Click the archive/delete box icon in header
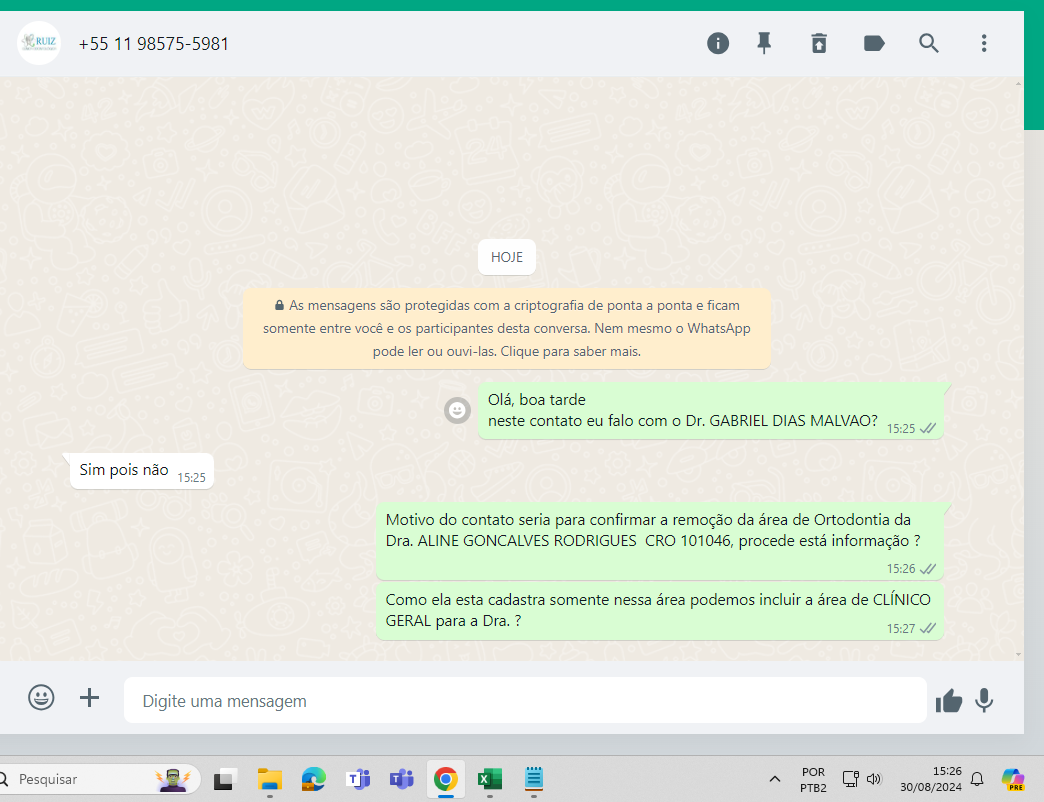1044x802 pixels. 819,43
